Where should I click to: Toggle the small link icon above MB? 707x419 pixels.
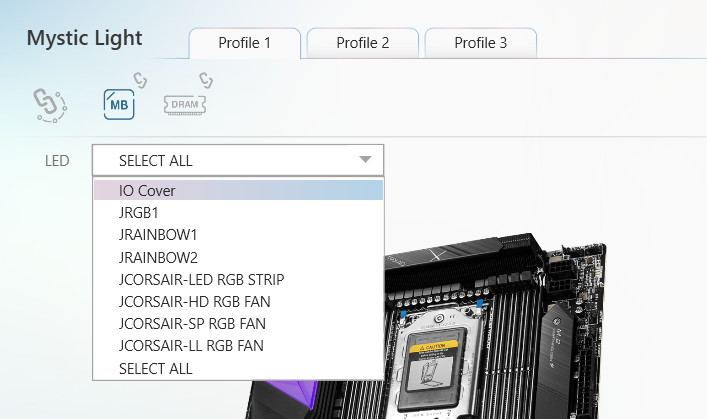pyautogui.click(x=141, y=79)
